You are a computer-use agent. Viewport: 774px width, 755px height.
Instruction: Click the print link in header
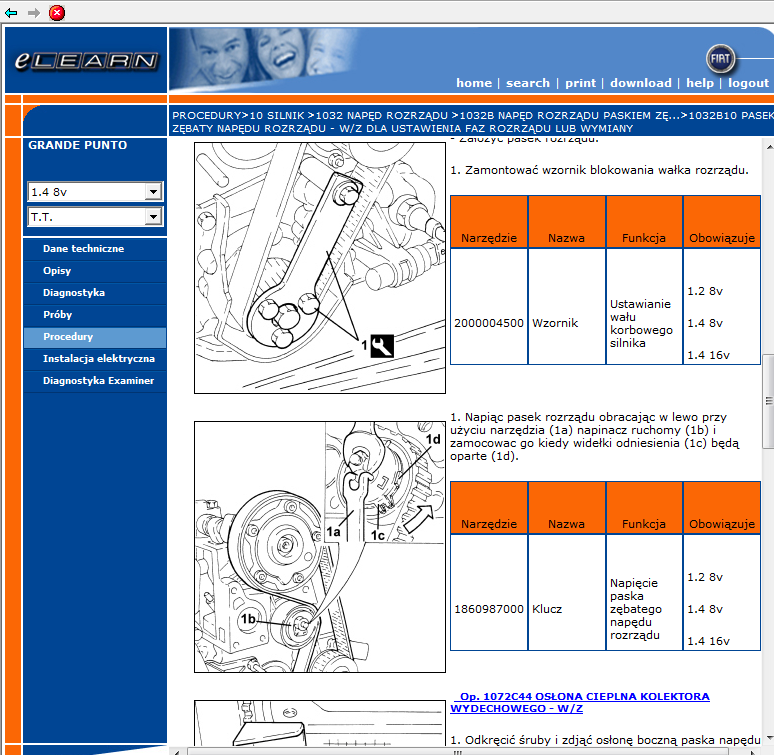pyautogui.click(x=580, y=83)
